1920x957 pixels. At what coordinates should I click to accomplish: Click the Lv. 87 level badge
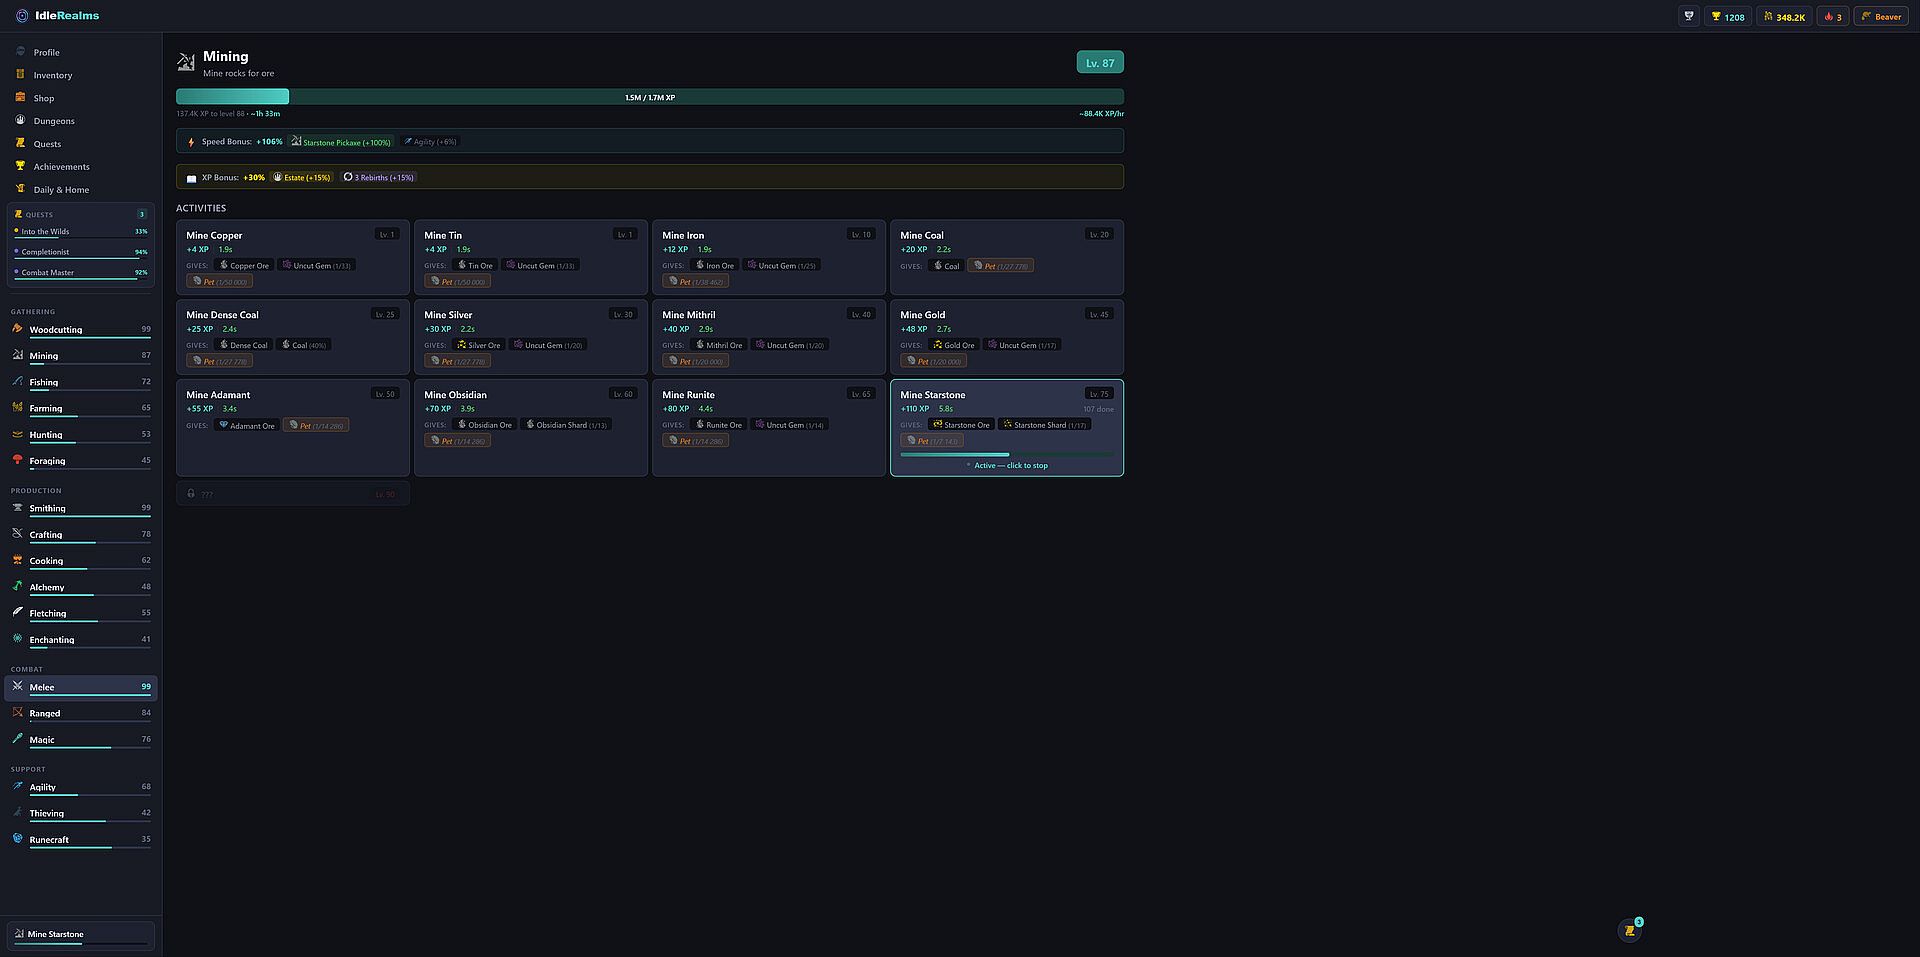[x=1100, y=63]
